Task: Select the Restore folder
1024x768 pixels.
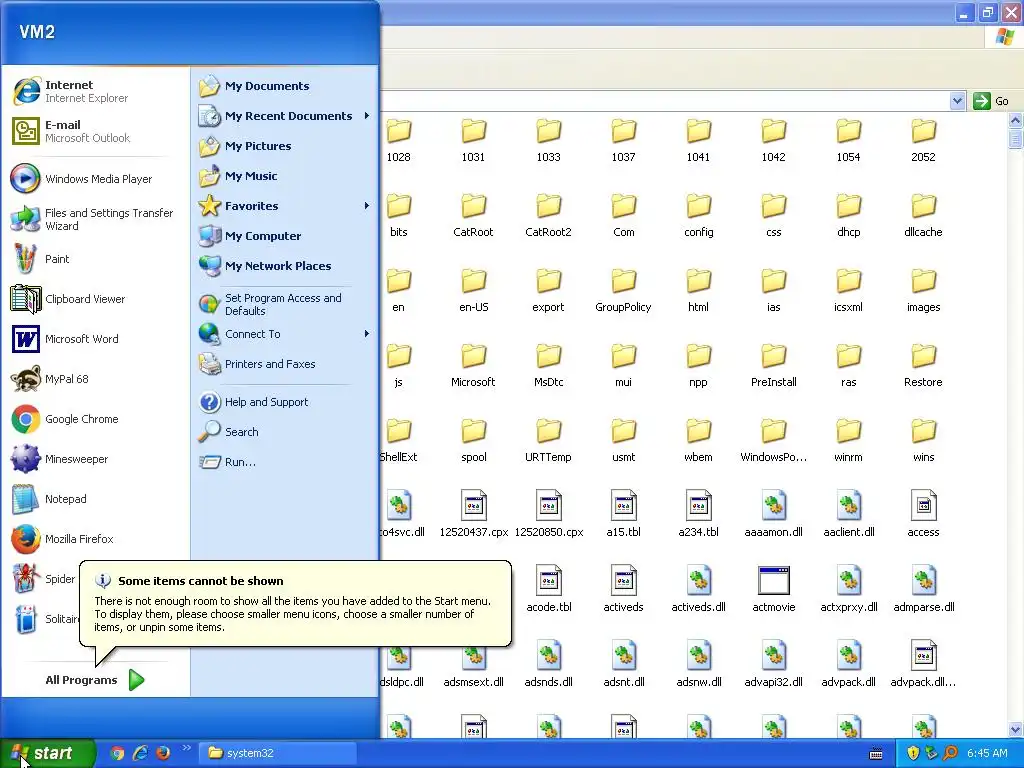Action: click(x=923, y=364)
